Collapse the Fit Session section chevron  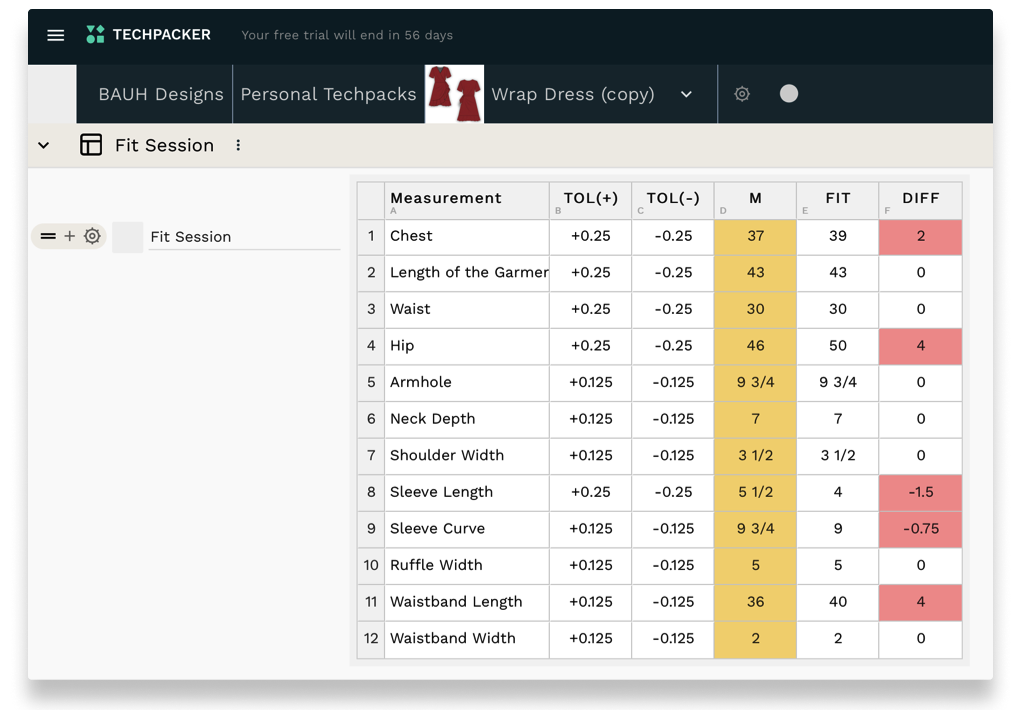pos(44,145)
